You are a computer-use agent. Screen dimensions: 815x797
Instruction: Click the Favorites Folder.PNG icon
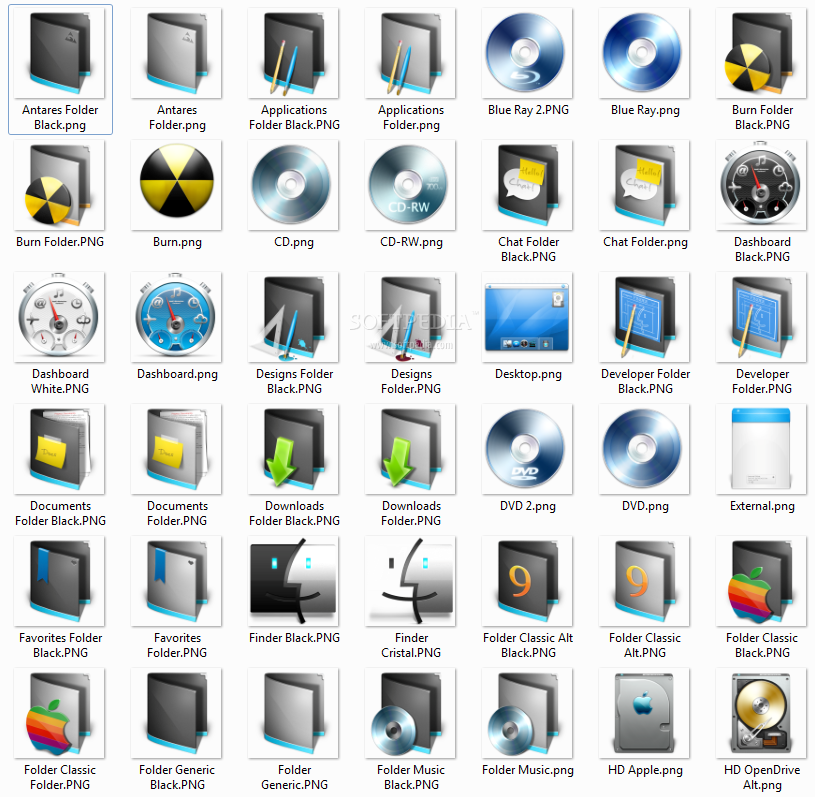coord(177,581)
